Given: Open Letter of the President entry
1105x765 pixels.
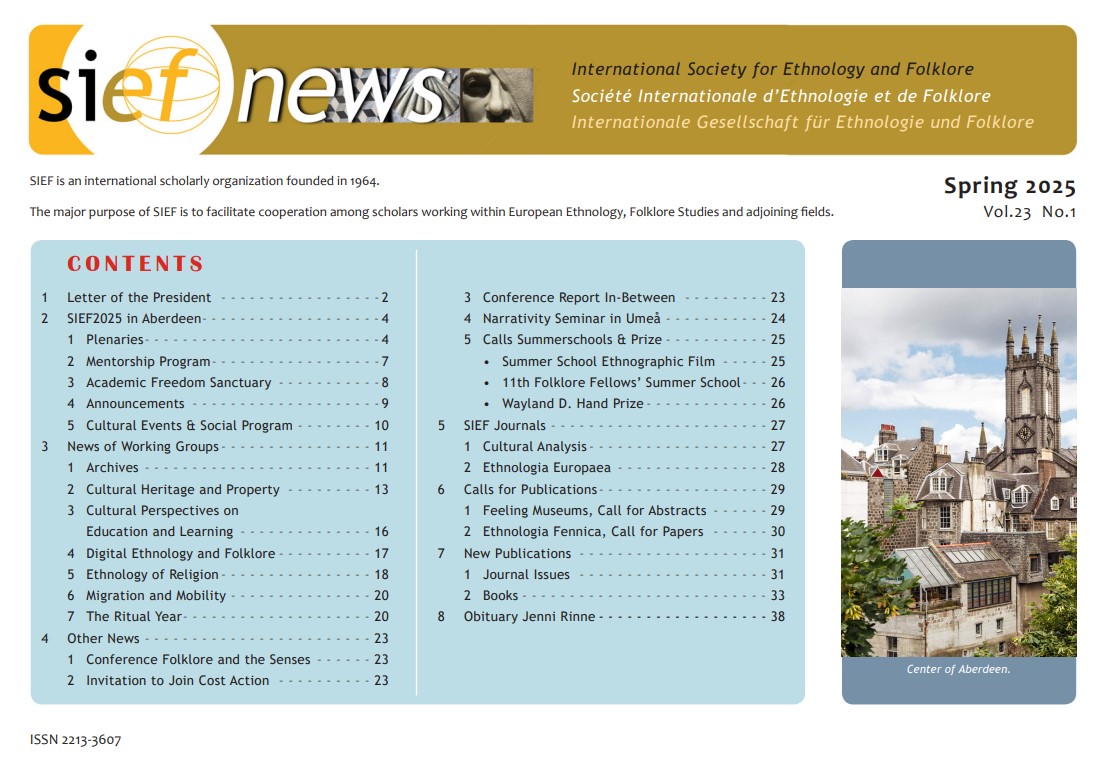Looking at the screenshot, I should 139,297.
